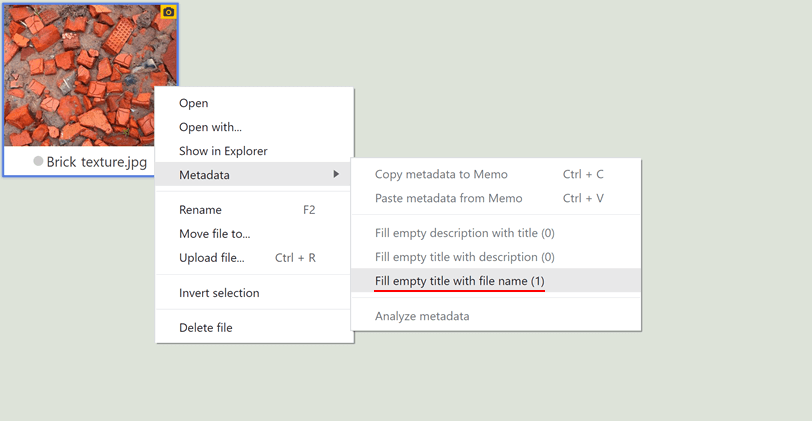Select Rename in the context menu
This screenshot has height=421, width=812.
[254, 210]
